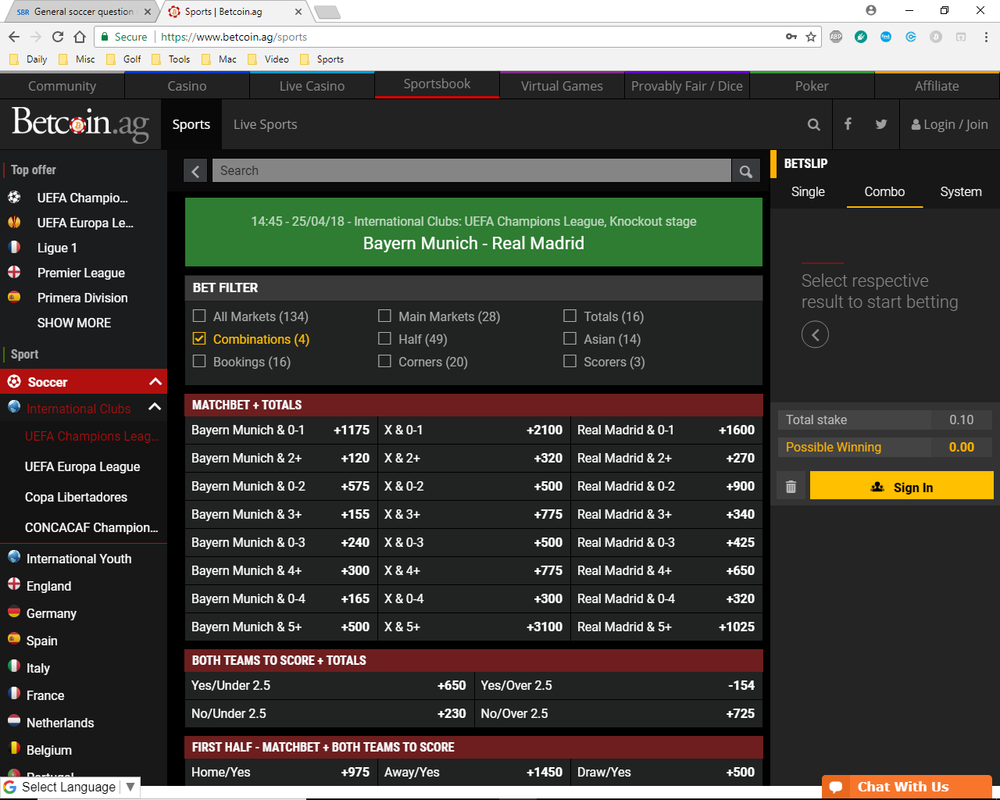Select No/Under 2.5 at +230
The width and height of the screenshot is (1000, 800).
tap(329, 713)
